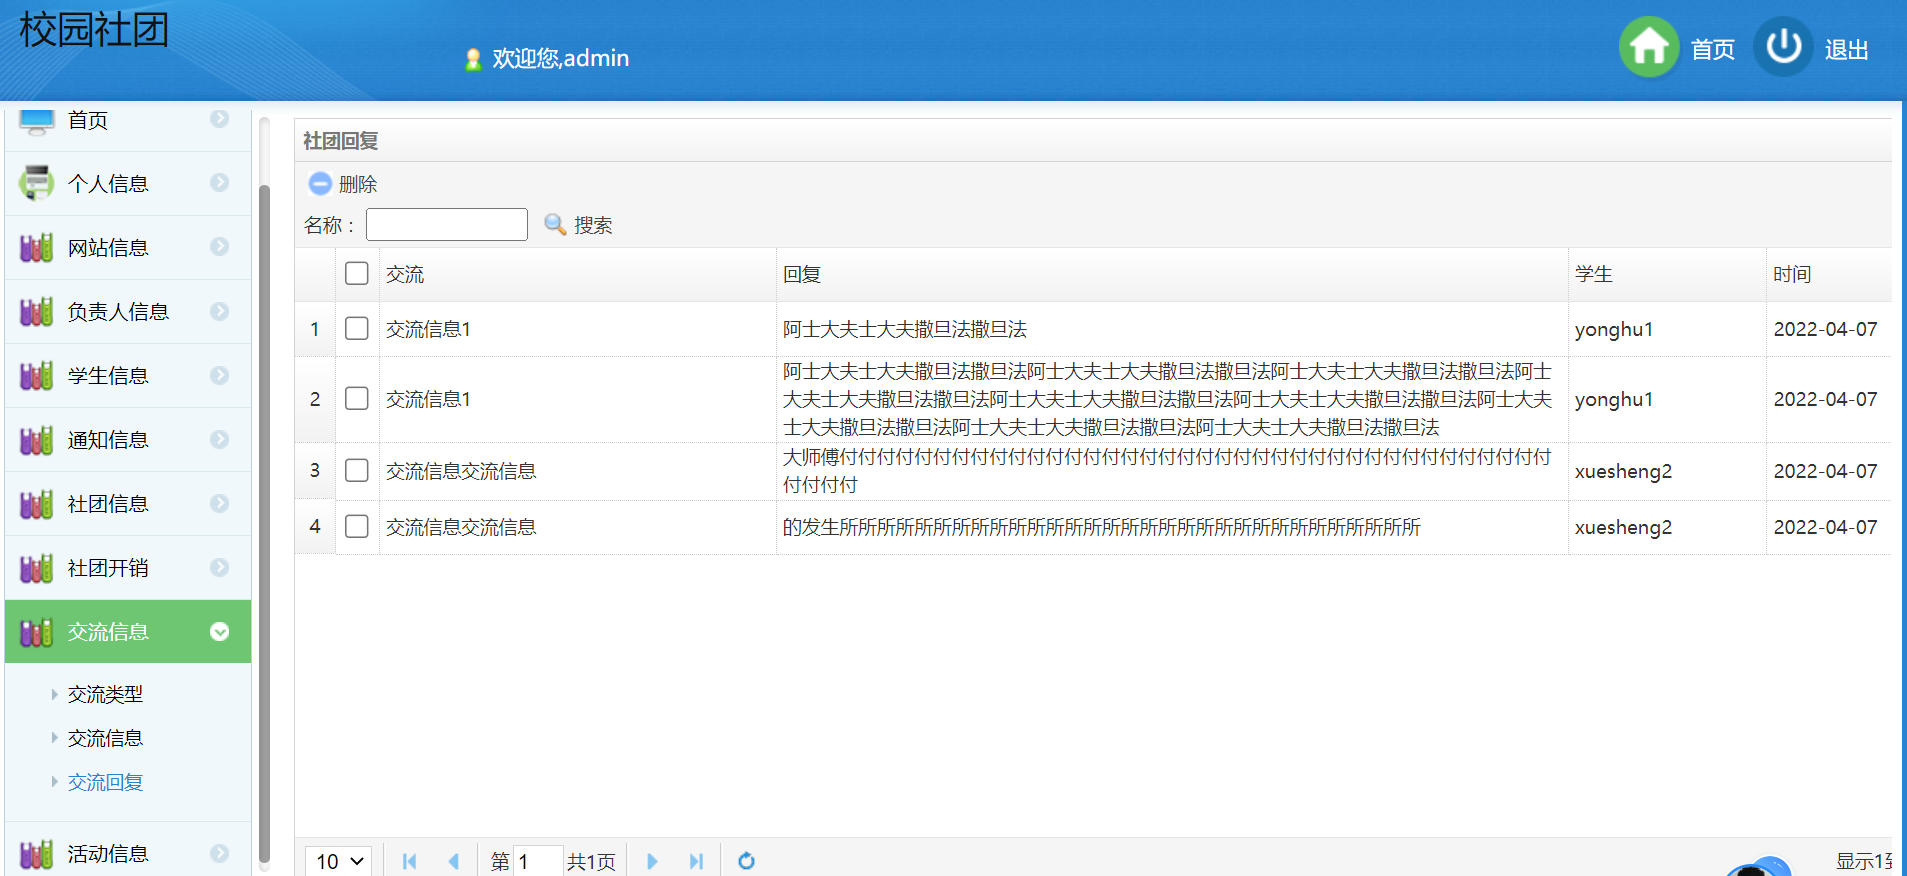Toggle the select-all checkbox in table header
Viewport: 1907px width, 876px height.
(x=357, y=273)
